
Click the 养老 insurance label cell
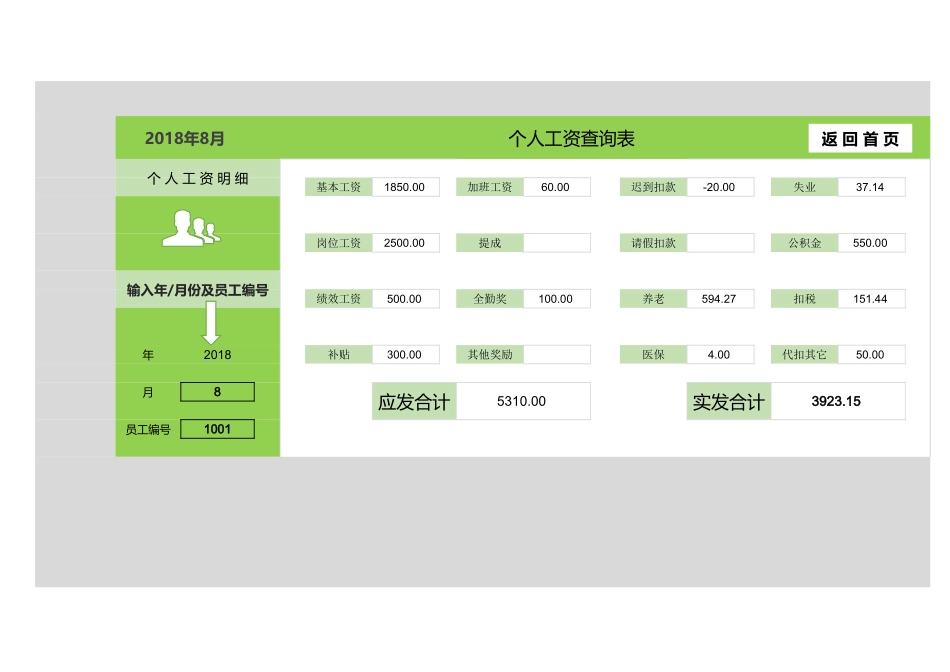(x=655, y=298)
